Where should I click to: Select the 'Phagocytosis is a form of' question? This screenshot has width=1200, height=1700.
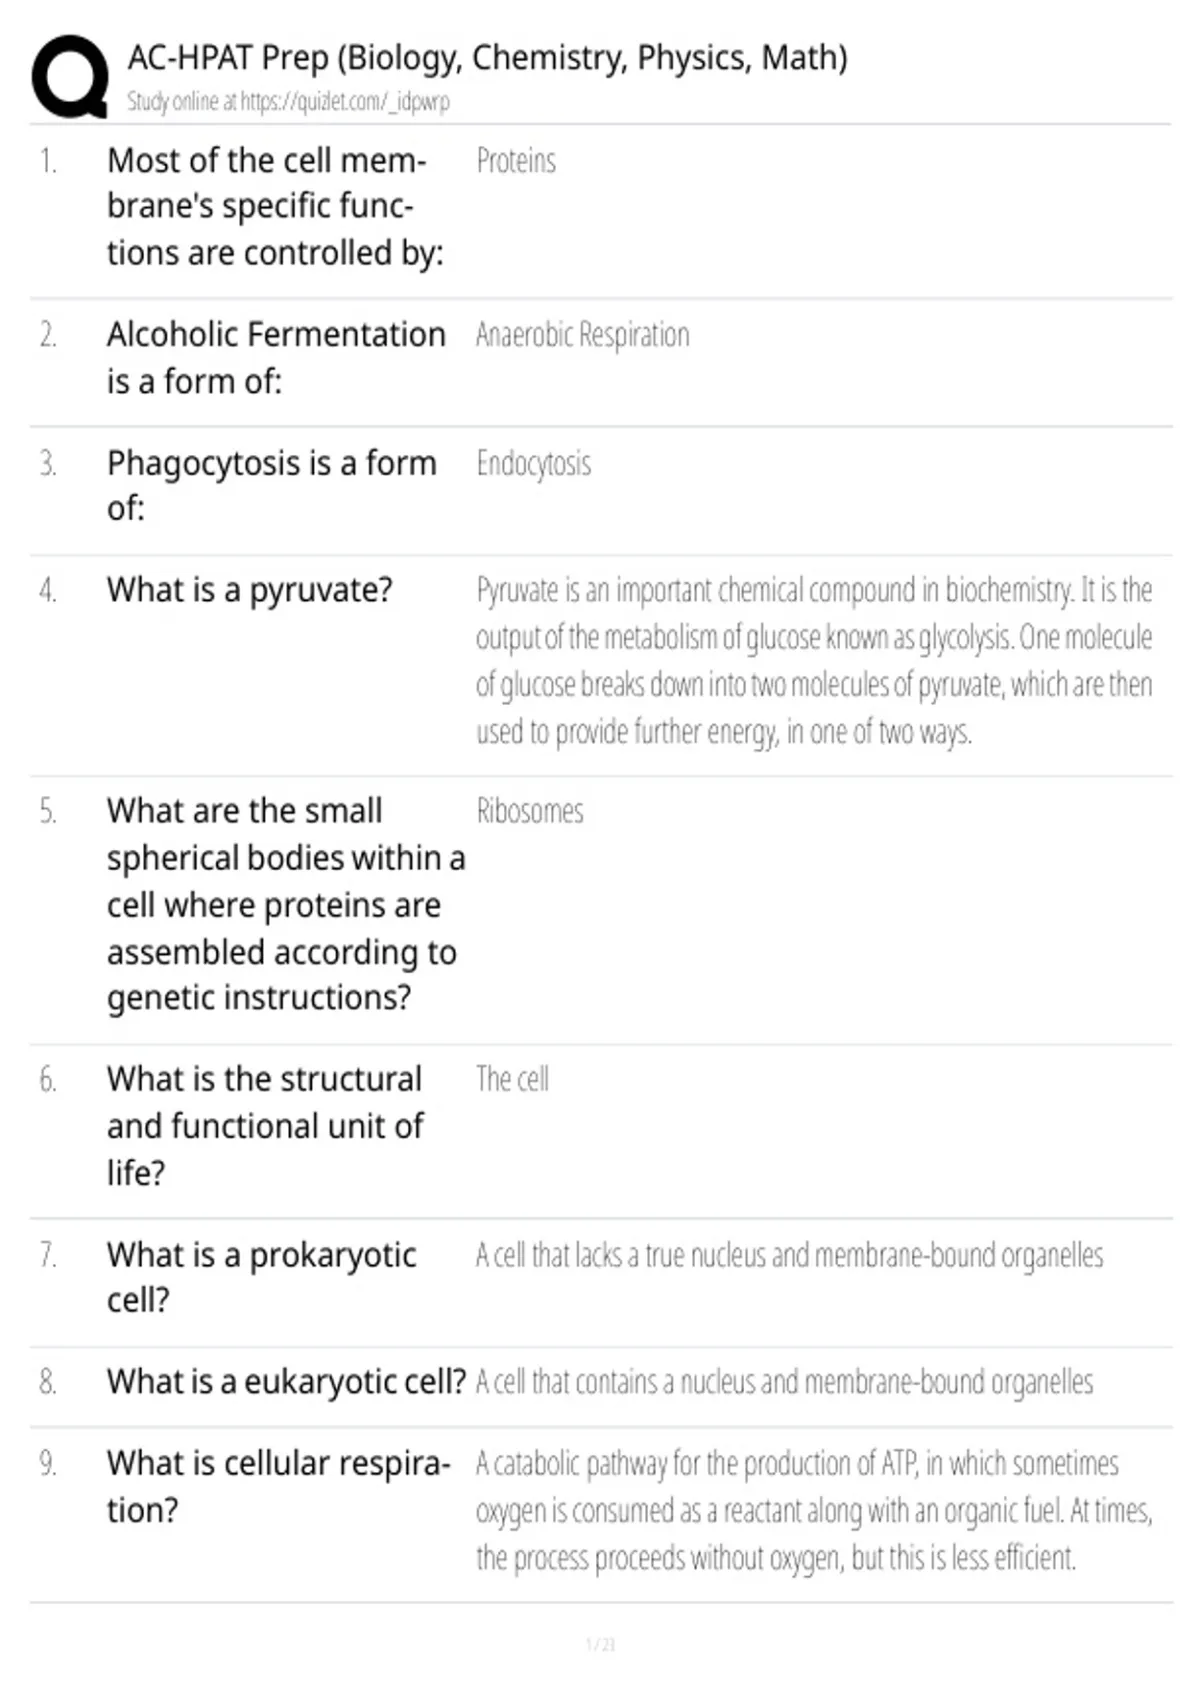(272, 485)
